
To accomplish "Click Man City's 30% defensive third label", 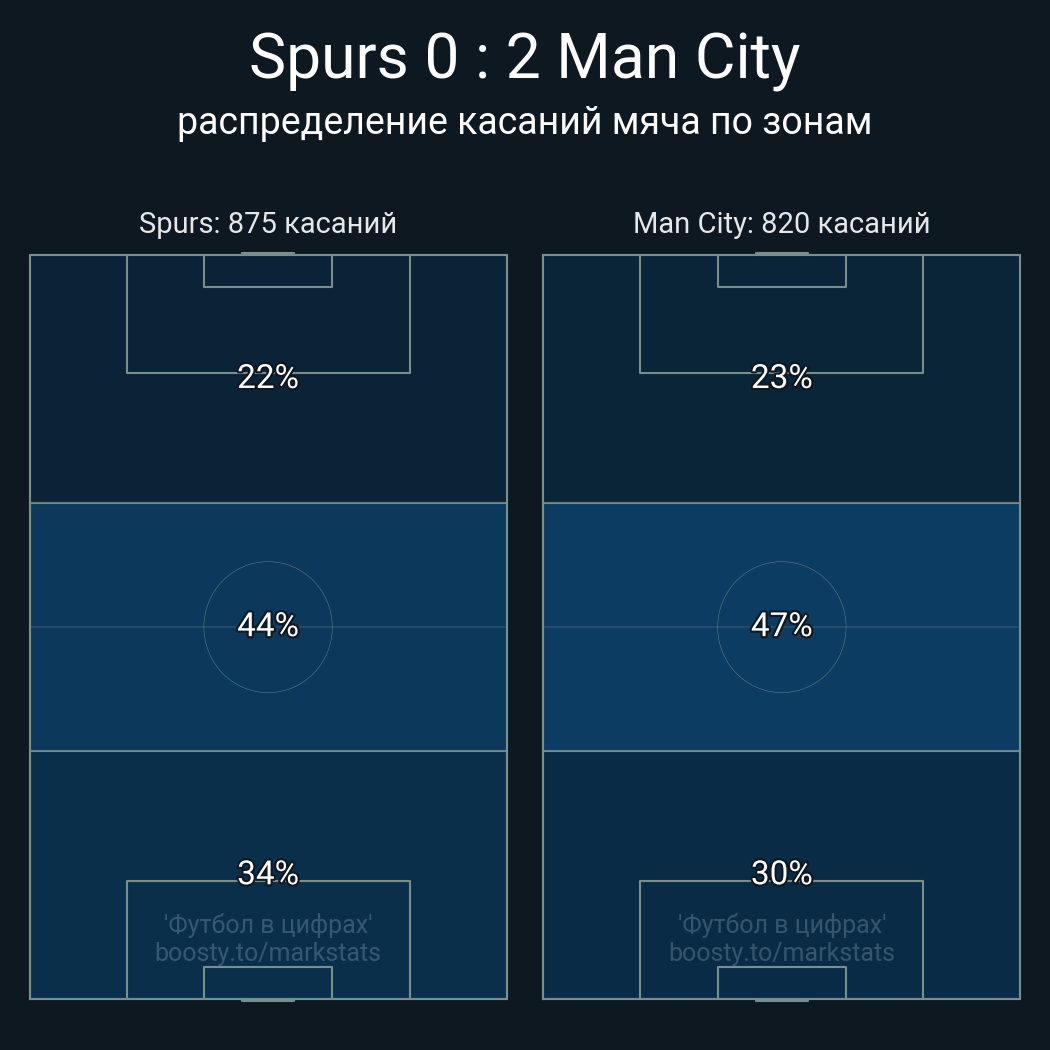I will [781, 873].
